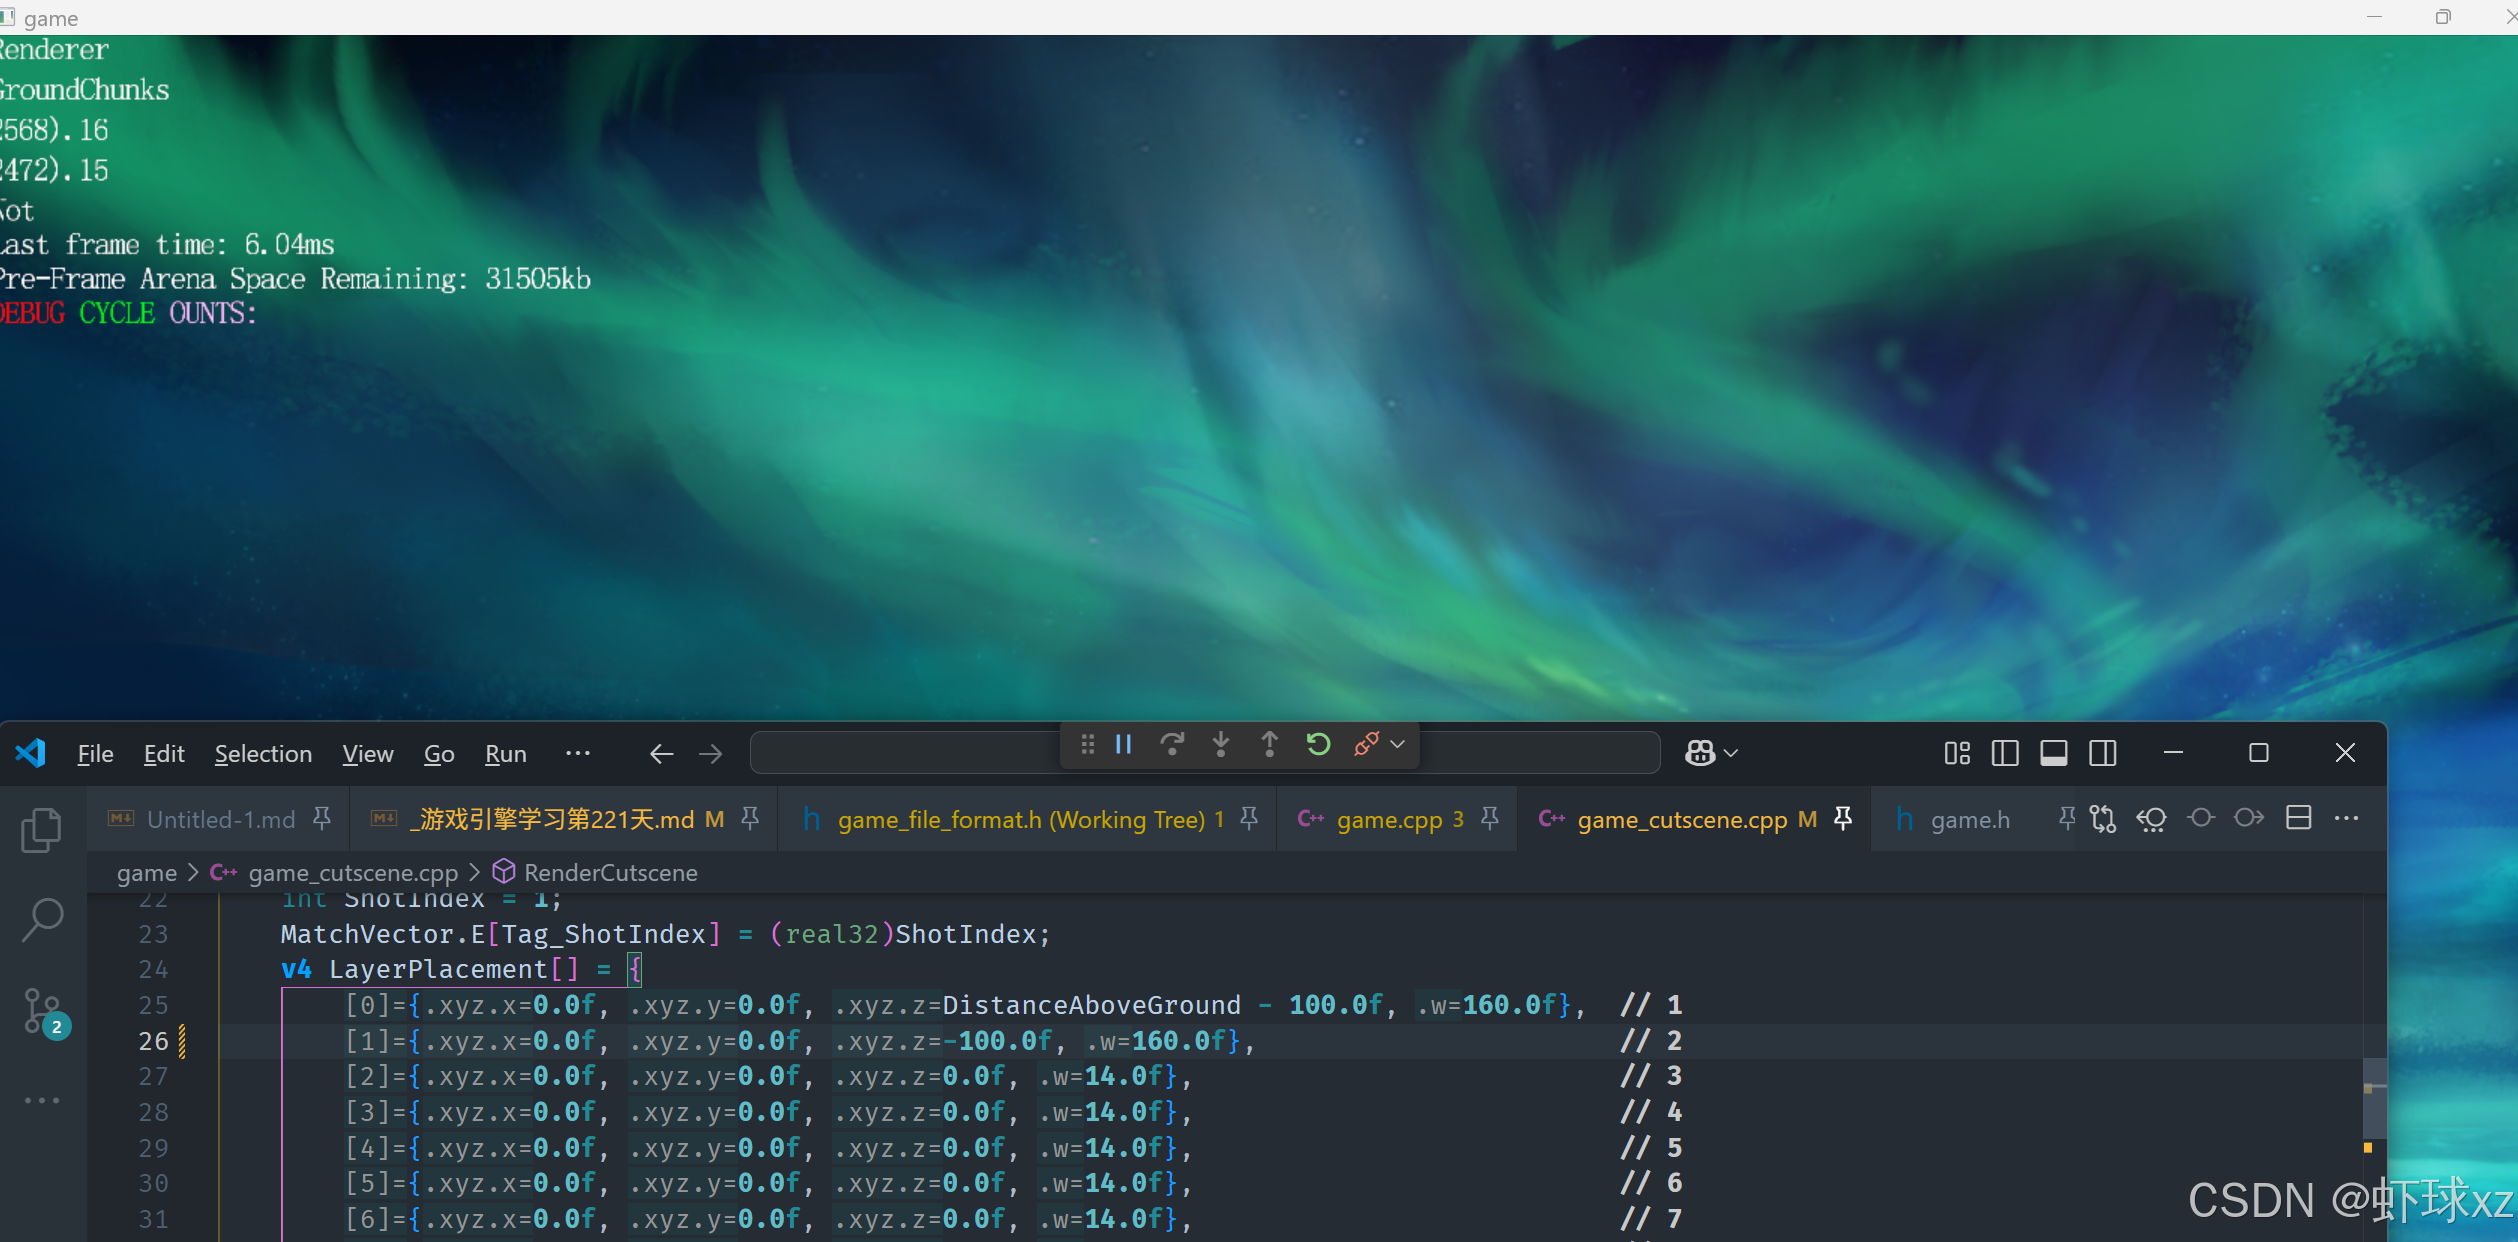The width and height of the screenshot is (2518, 1242).
Task: Open Source Control view with 2 changes
Action: click(43, 1011)
